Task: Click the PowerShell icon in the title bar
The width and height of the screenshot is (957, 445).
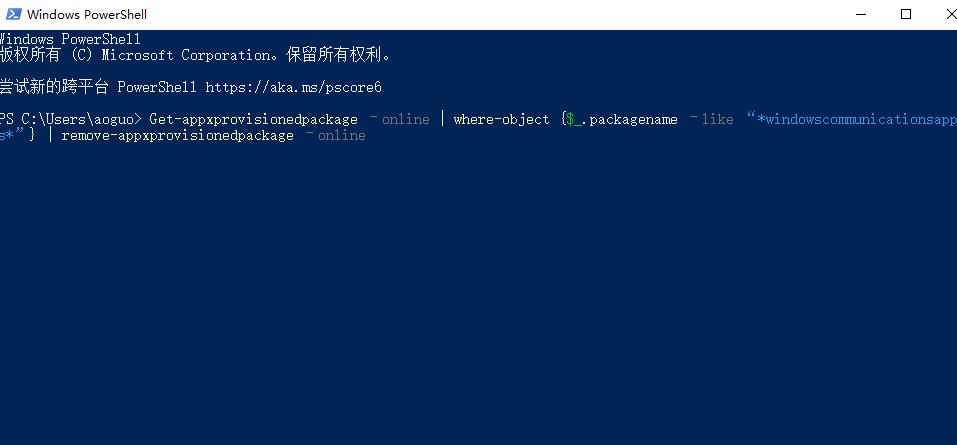Action: [13, 14]
